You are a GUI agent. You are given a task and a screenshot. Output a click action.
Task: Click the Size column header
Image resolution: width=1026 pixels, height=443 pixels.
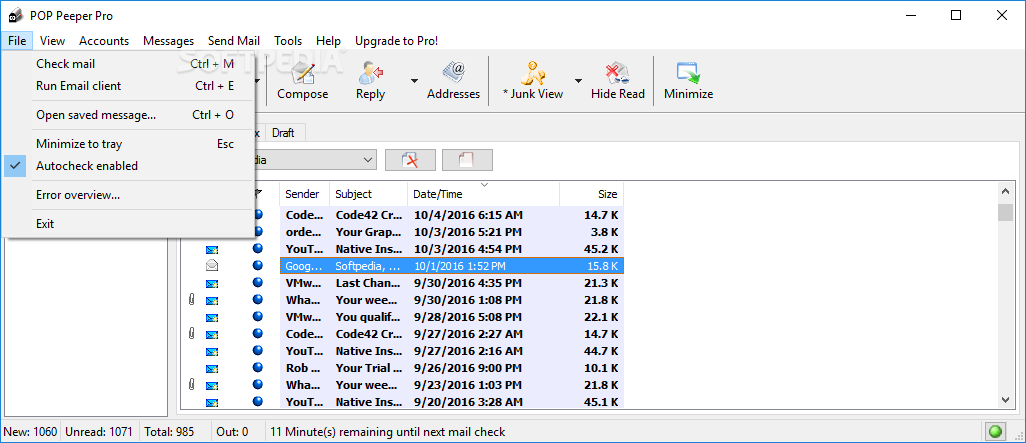(x=592, y=194)
